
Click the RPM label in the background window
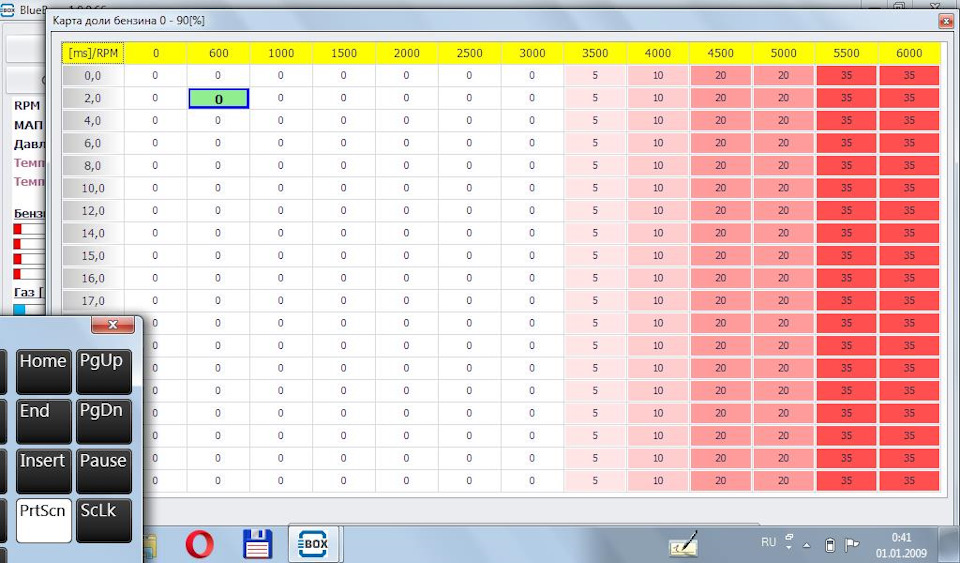(27, 106)
